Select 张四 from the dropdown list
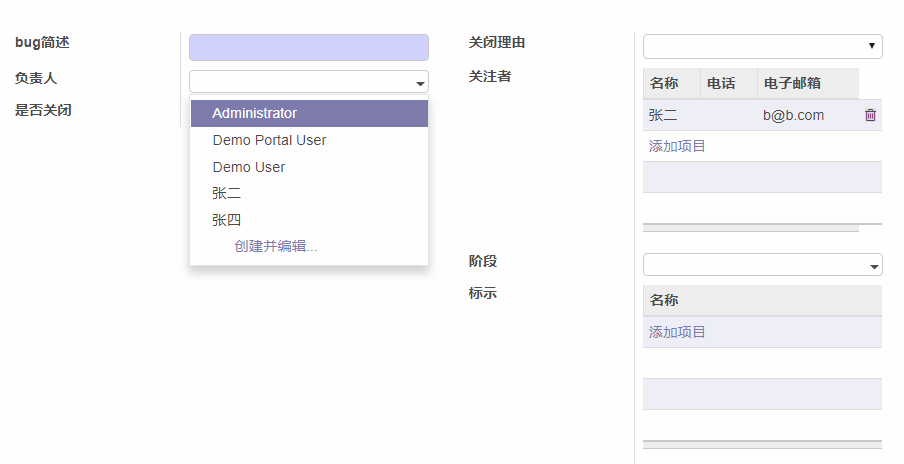The height and width of the screenshot is (464, 904). pyautogui.click(x=309, y=220)
